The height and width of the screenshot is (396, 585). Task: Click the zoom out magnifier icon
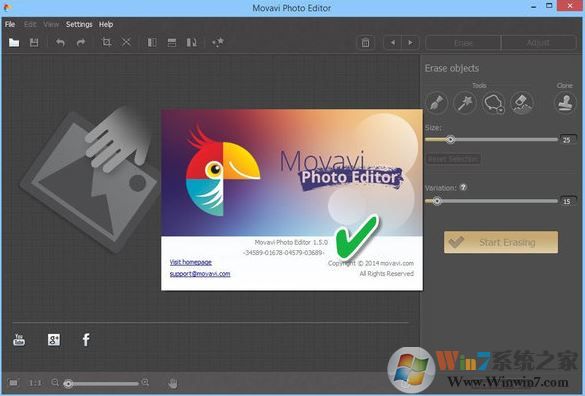[55, 382]
